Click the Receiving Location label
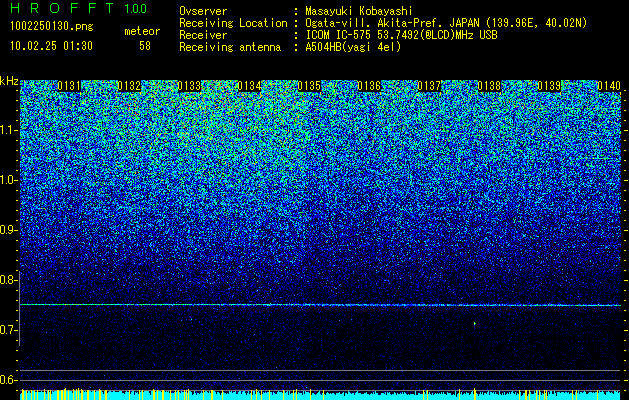Viewport: 629px width, 400px height. 233,23
